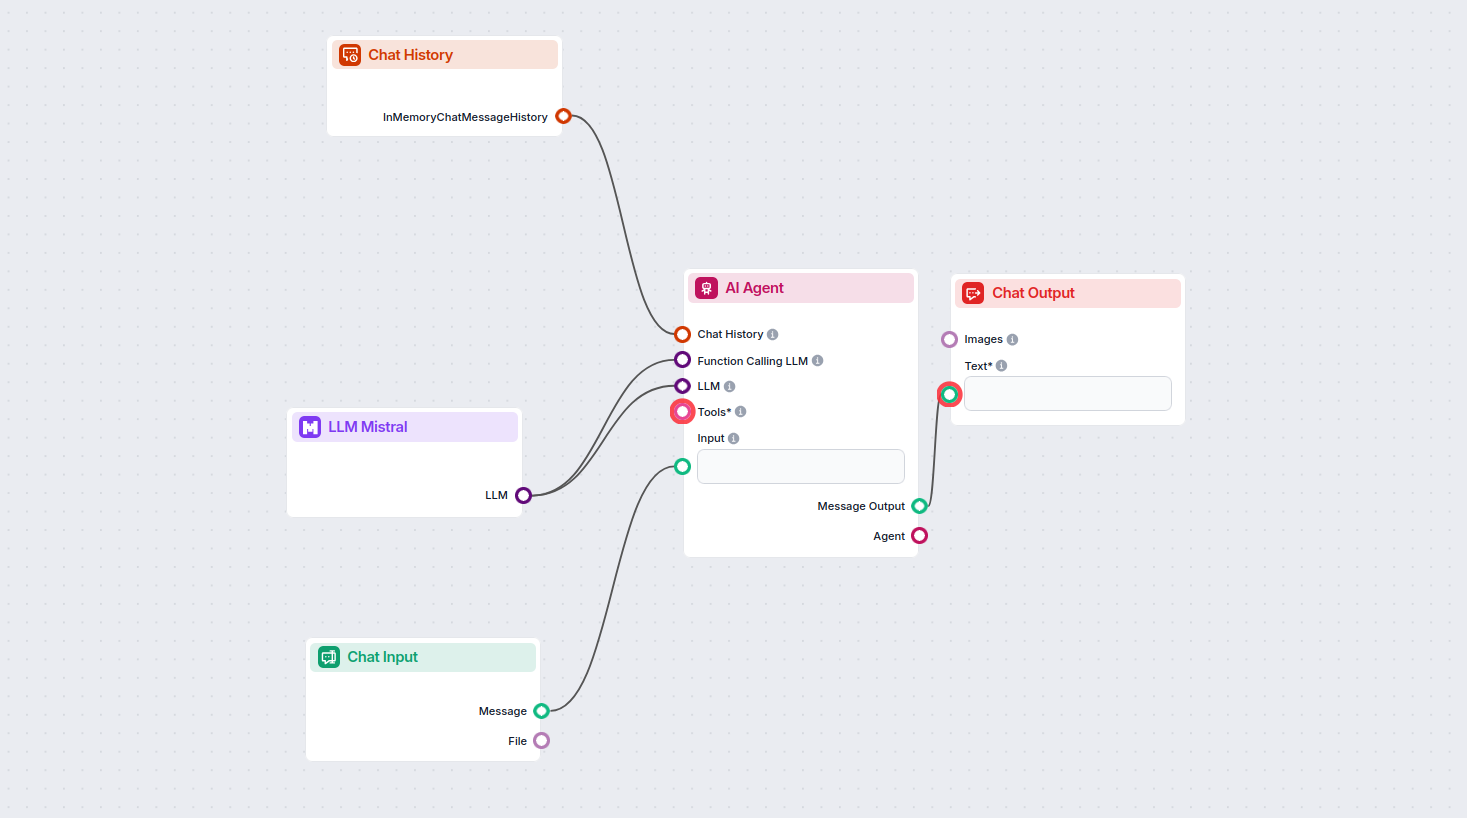The width and height of the screenshot is (1467, 818).
Task: Click info icon beside Text label
Action: pyautogui.click(x=1001, y=366)
